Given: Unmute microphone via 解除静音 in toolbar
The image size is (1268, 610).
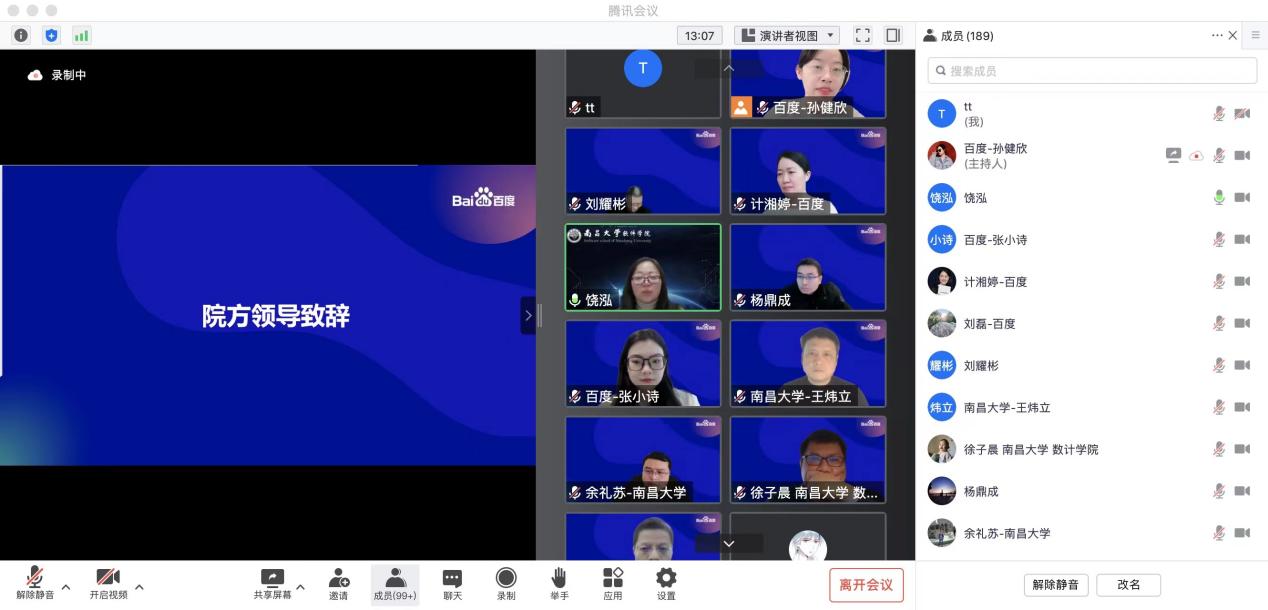Looking at the screenshot, I should pos(35,584).
